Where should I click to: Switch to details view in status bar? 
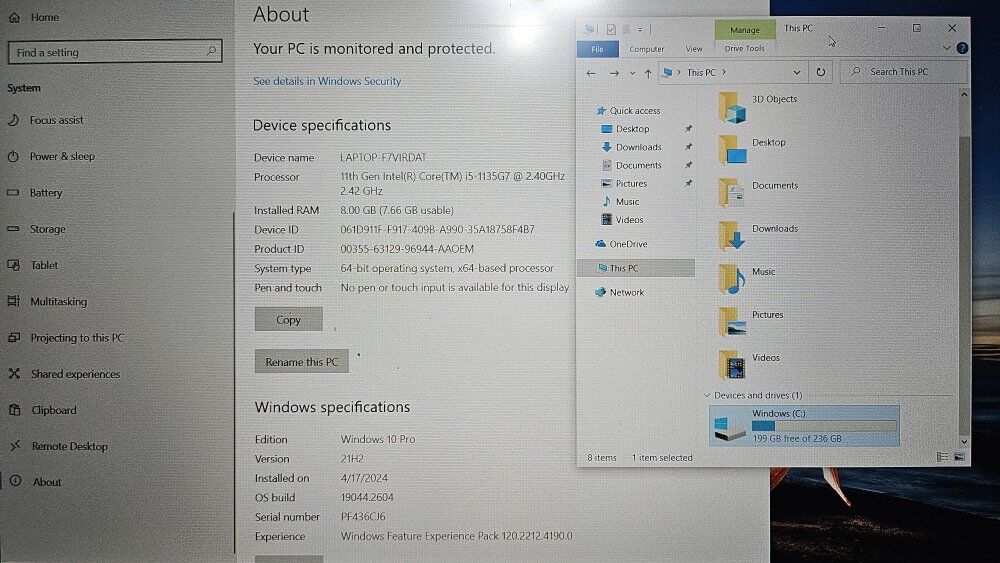coord(943,457)
